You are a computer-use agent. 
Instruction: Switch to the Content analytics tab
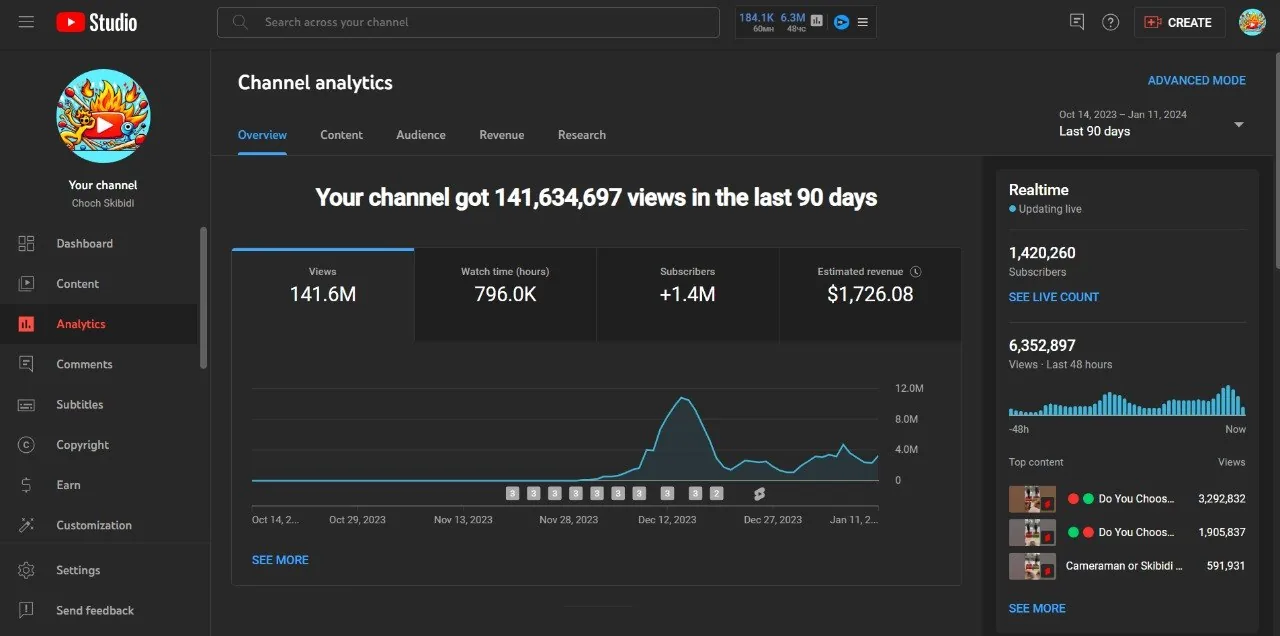(341, 135)
